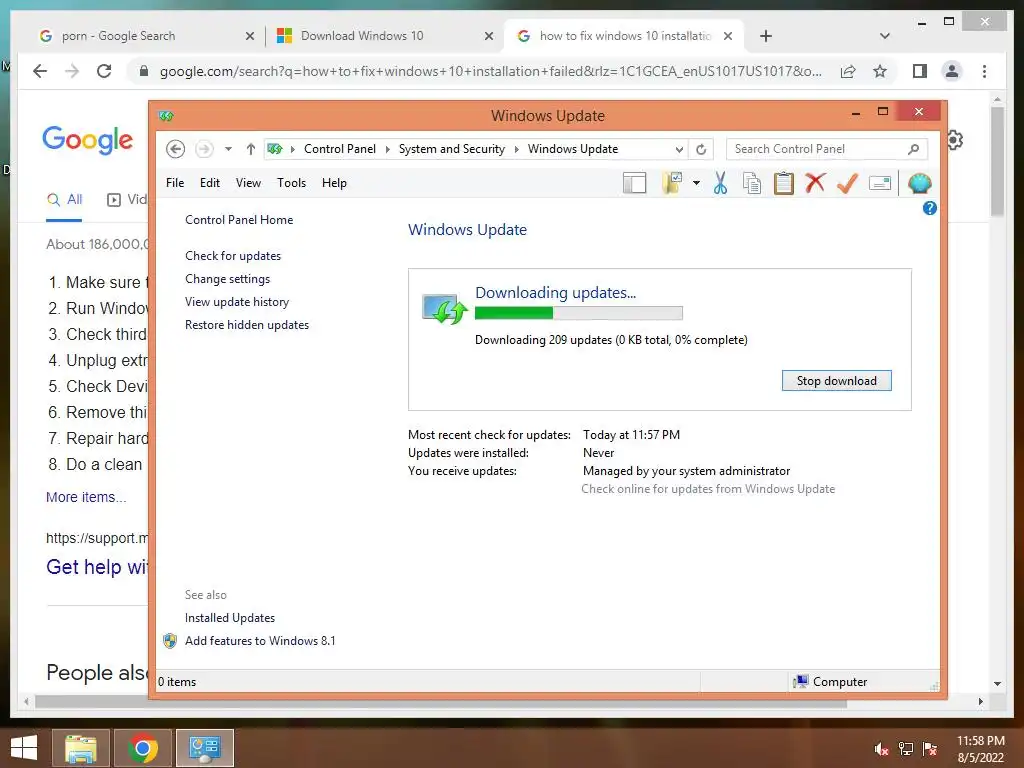Image resolution: width=1024 pixels, height=768 pixels.
Task: Bookmark this page with star icon
Action: [880, 71]
